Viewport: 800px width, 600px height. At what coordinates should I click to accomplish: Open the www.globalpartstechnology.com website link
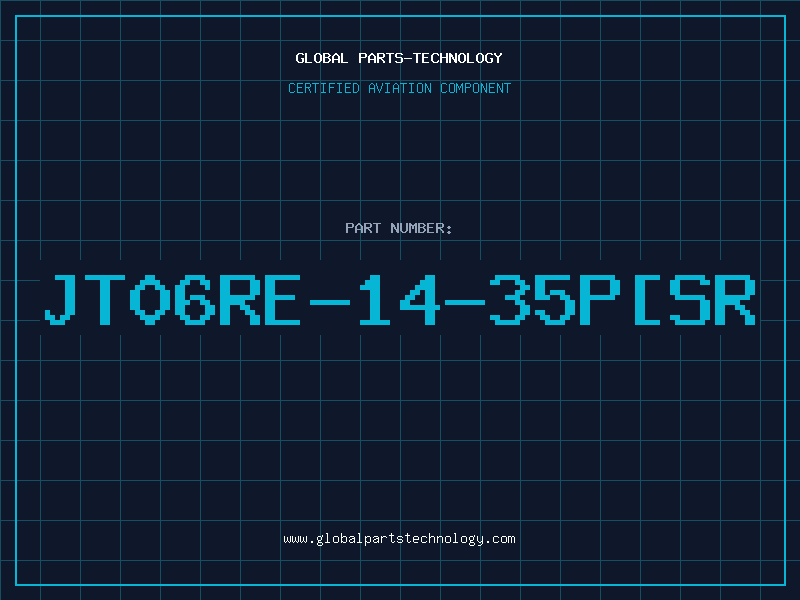coord(399,539)
